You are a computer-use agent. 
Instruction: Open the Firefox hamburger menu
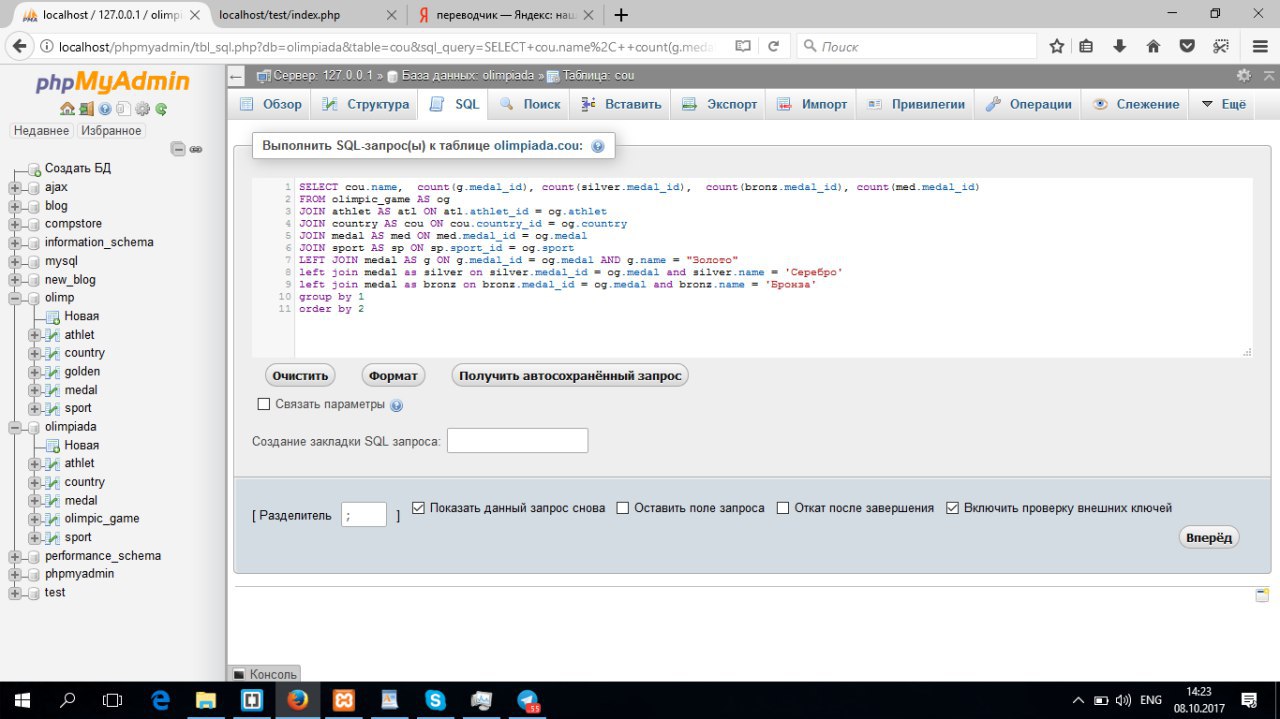click(x=1260, y=46)
